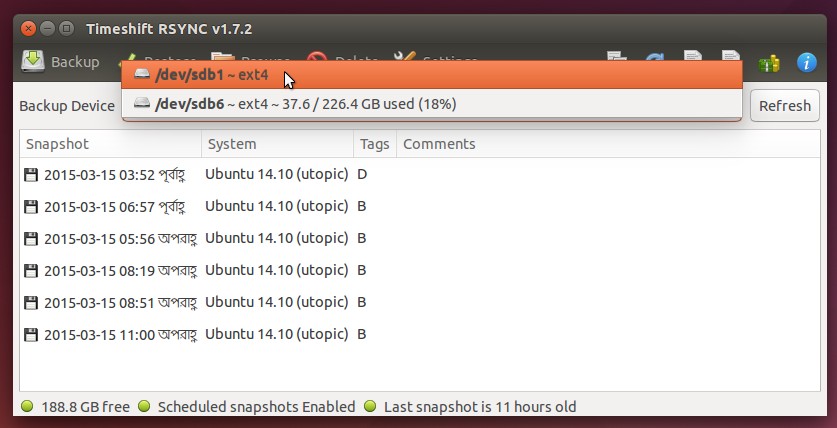Image resolution: width=837 pixels, height=428 pixels.
Task: Click floppy icon of 08:51 snapshot
Action: point(31,303)
